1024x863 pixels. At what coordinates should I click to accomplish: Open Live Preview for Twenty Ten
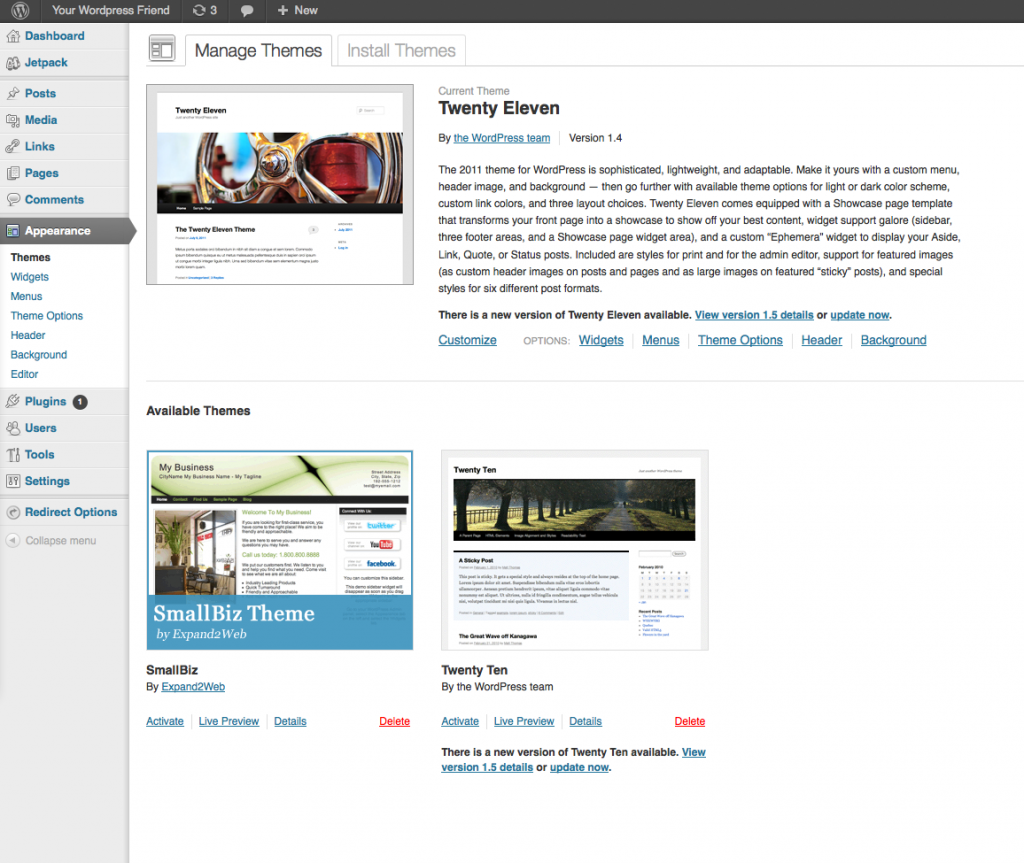coord(524,721)
